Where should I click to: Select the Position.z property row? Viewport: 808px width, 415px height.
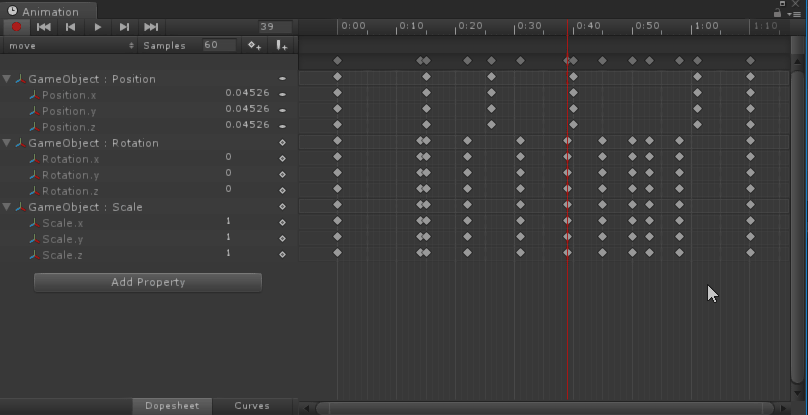[x=149, y=127]
